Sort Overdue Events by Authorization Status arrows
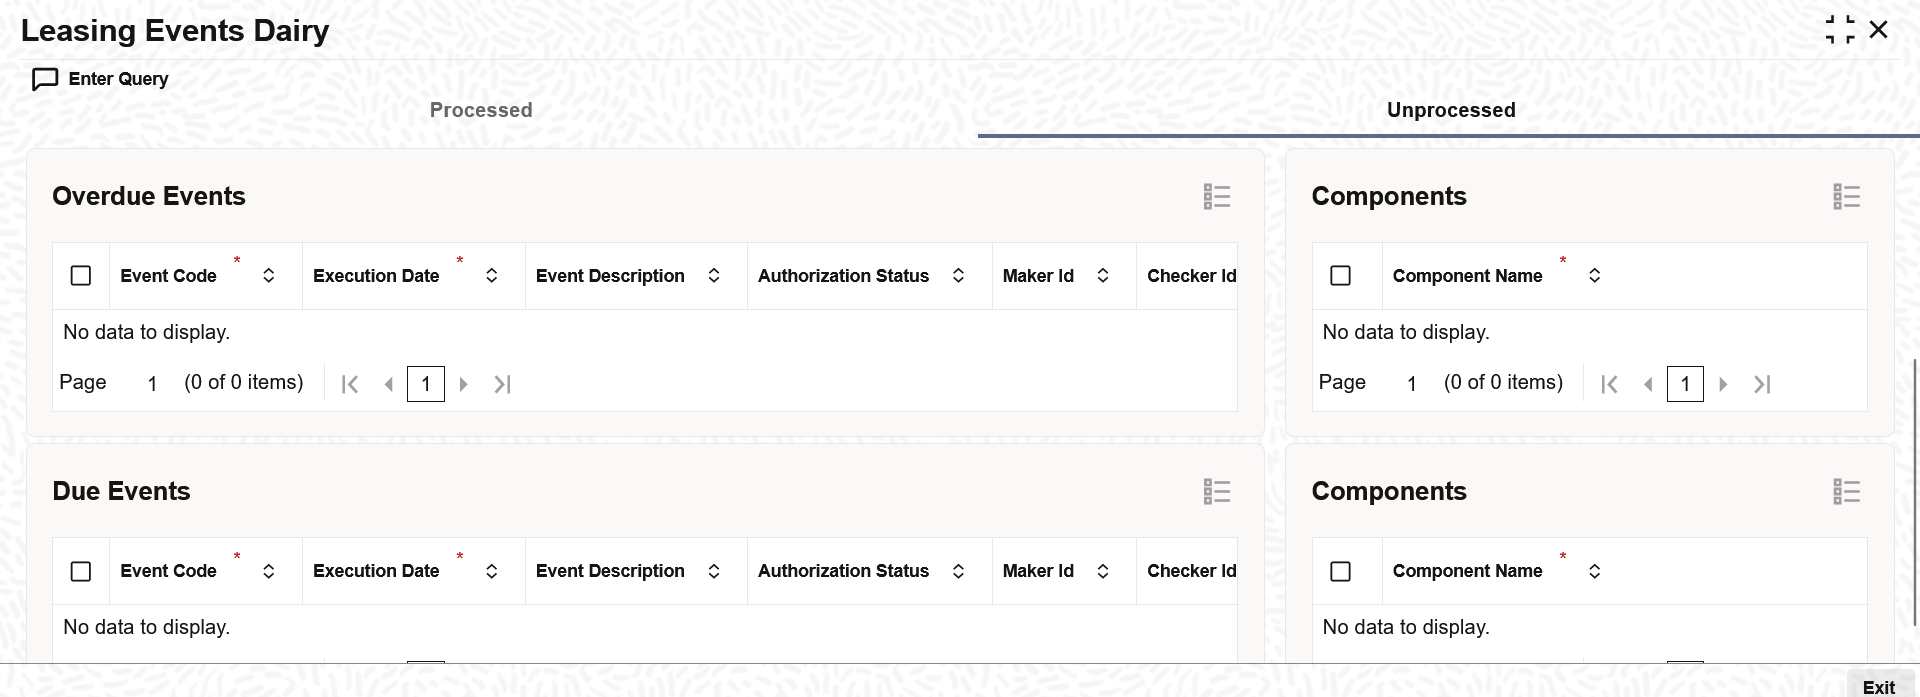 tap(958, 275)
